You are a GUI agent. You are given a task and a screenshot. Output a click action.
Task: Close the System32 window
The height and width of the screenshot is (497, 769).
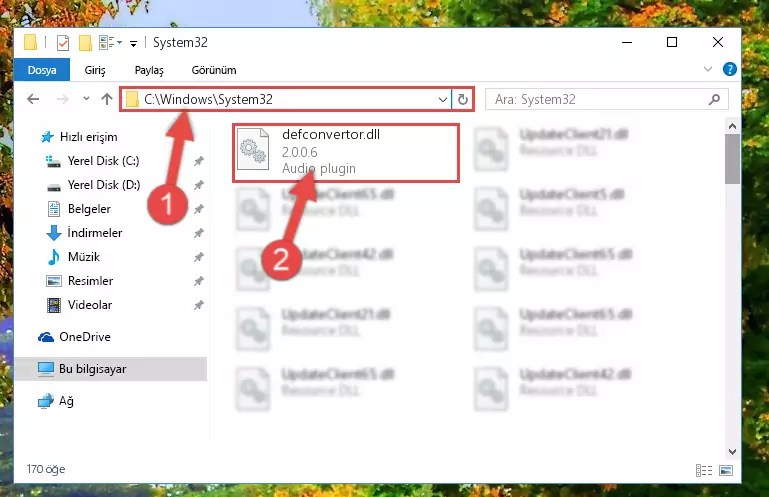click(718, 43)
